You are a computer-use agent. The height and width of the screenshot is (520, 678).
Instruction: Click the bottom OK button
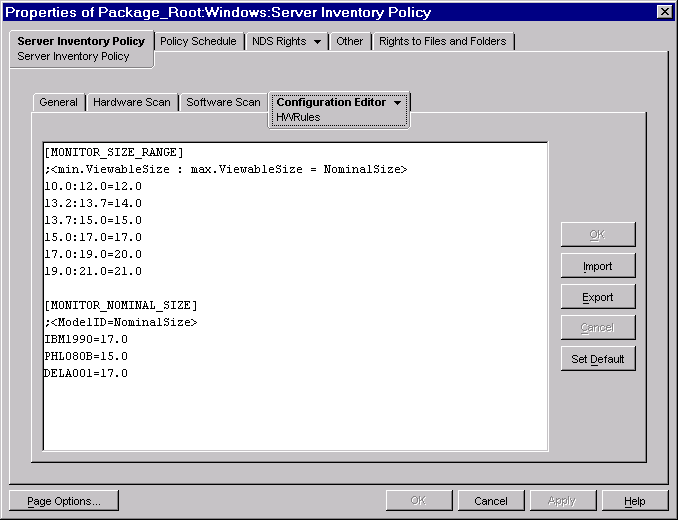point(418,501)
